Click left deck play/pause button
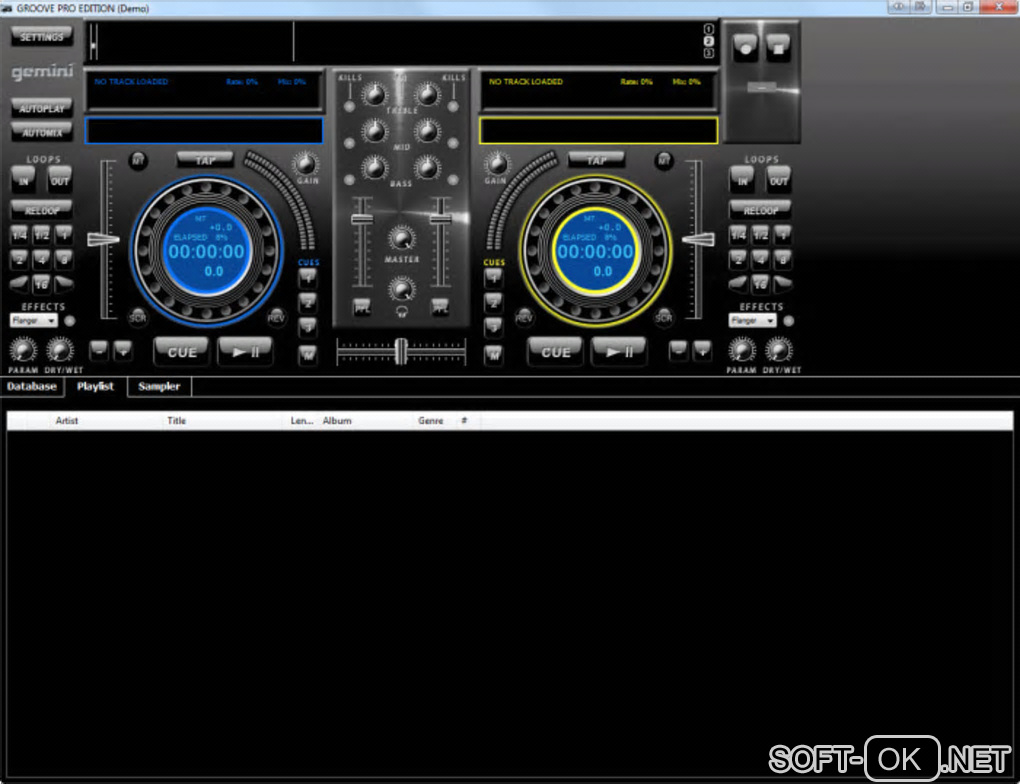 245,351
